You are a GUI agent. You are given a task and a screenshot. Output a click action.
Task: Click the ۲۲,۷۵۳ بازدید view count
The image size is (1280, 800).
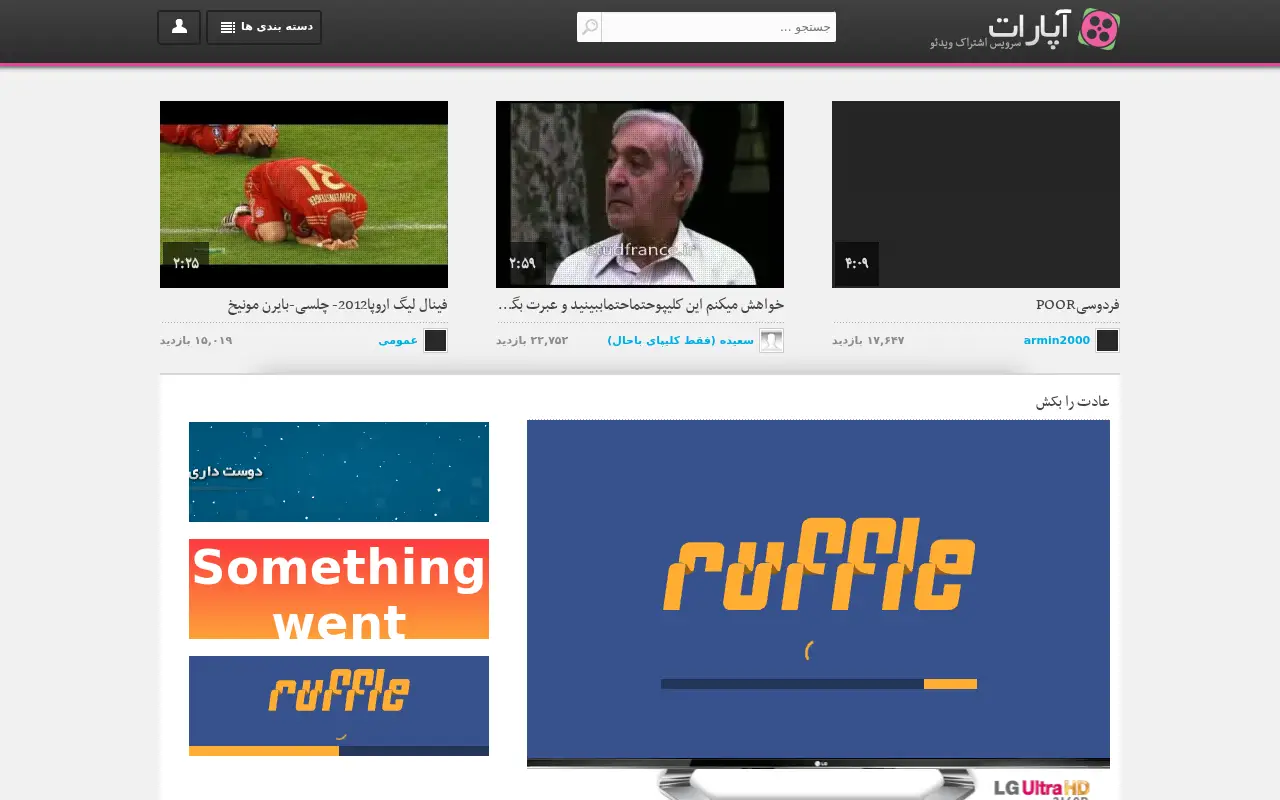532,340
